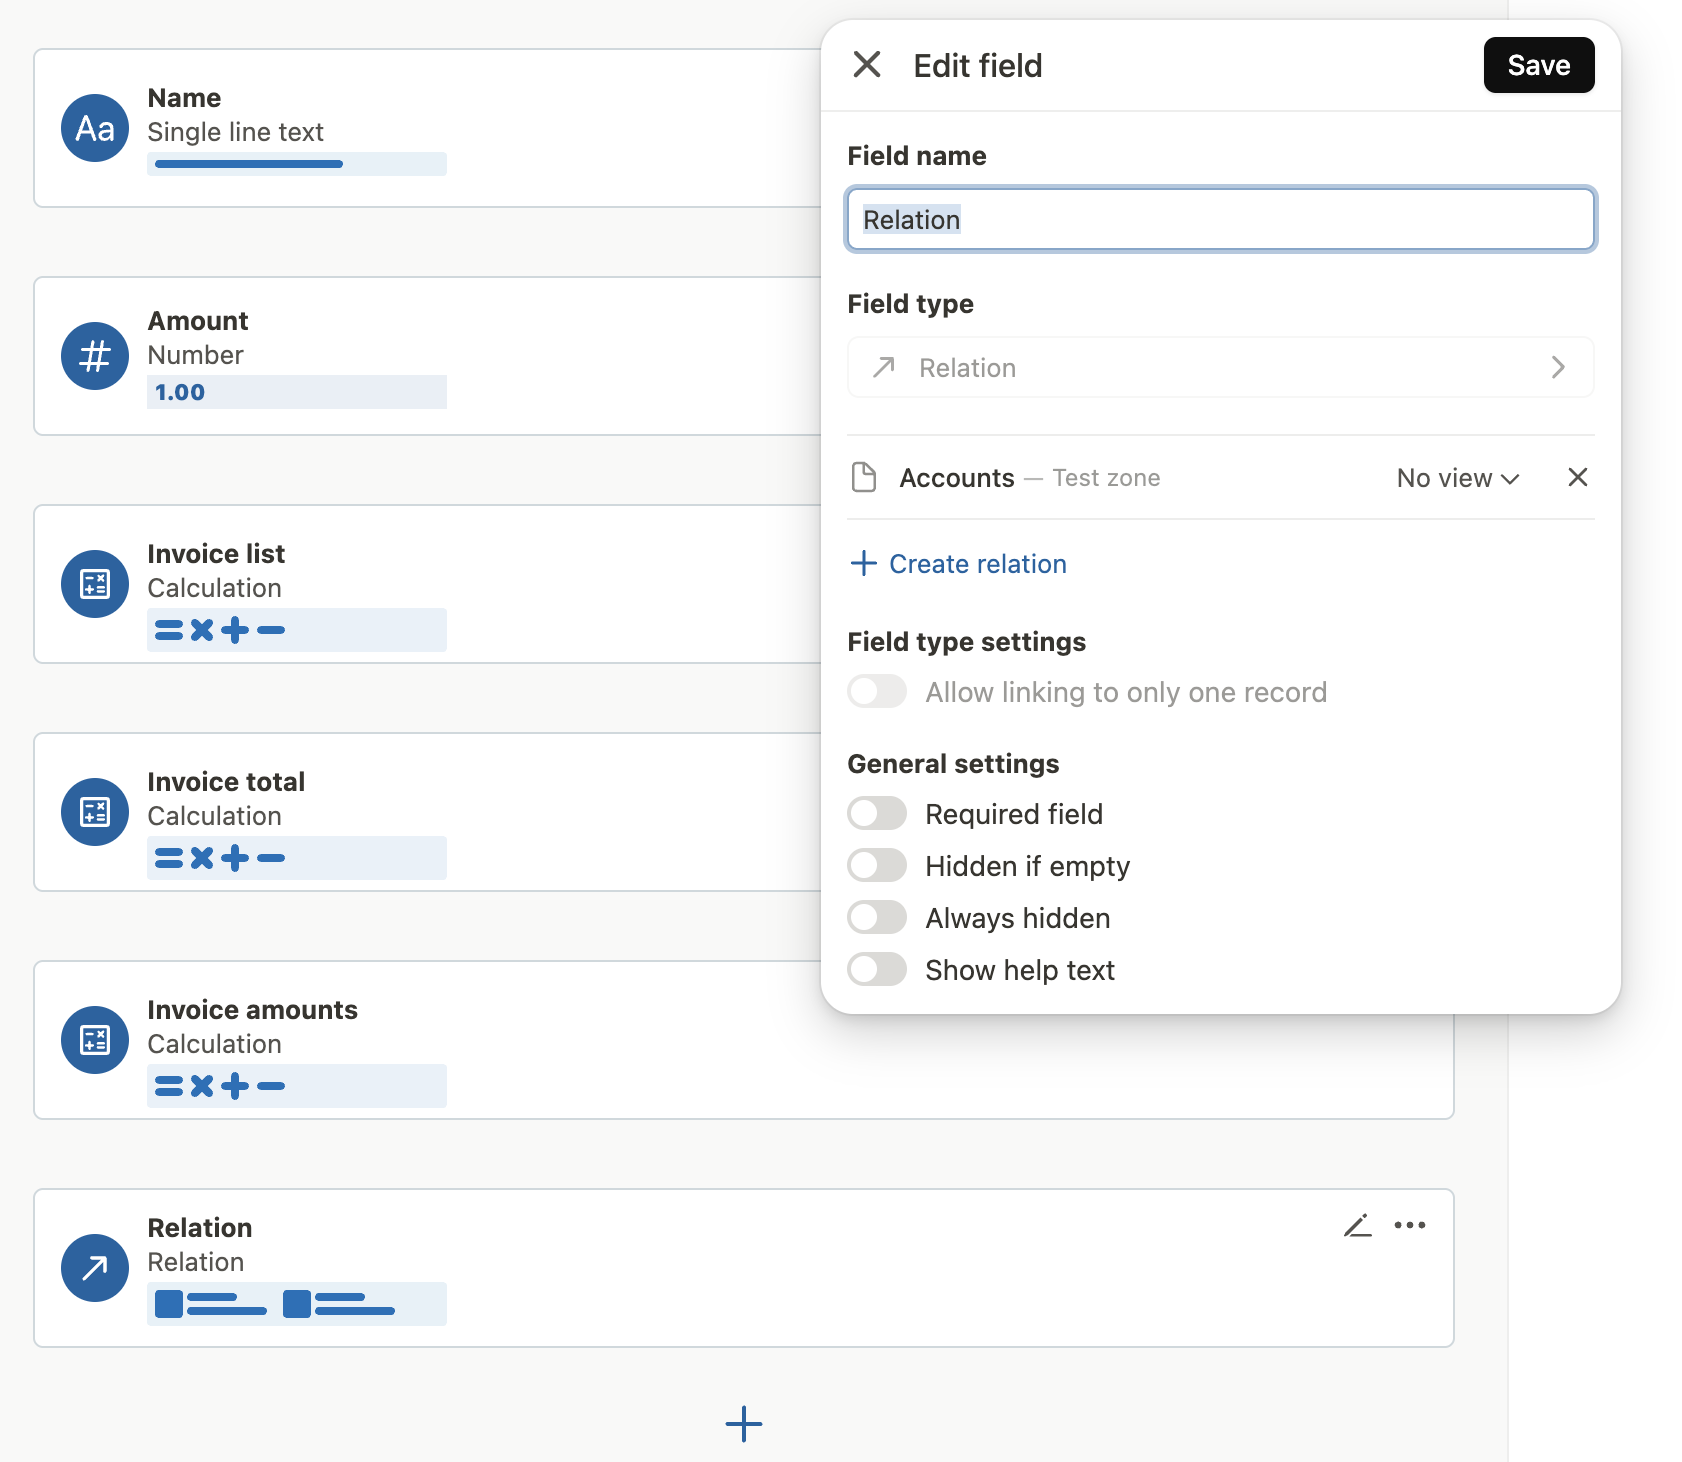
Task: Click the plus icon beside Create relation
Action: (863, 563)
